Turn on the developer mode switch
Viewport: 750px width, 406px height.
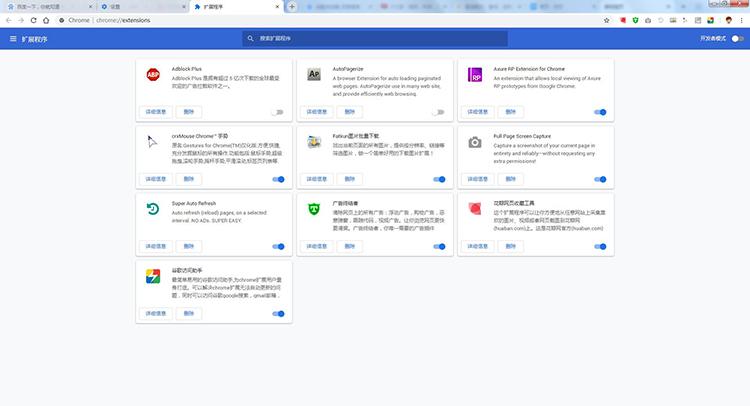[737, 39]
